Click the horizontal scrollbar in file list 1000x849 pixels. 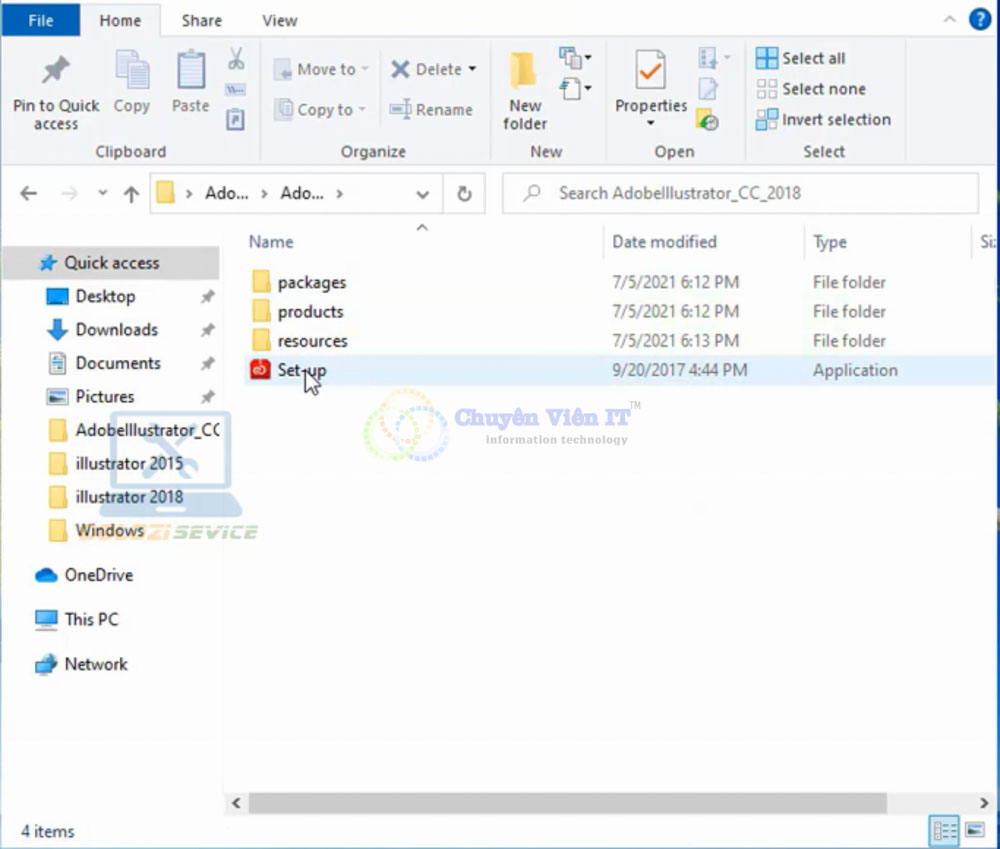pyautogui.click(x=567, y=803)
